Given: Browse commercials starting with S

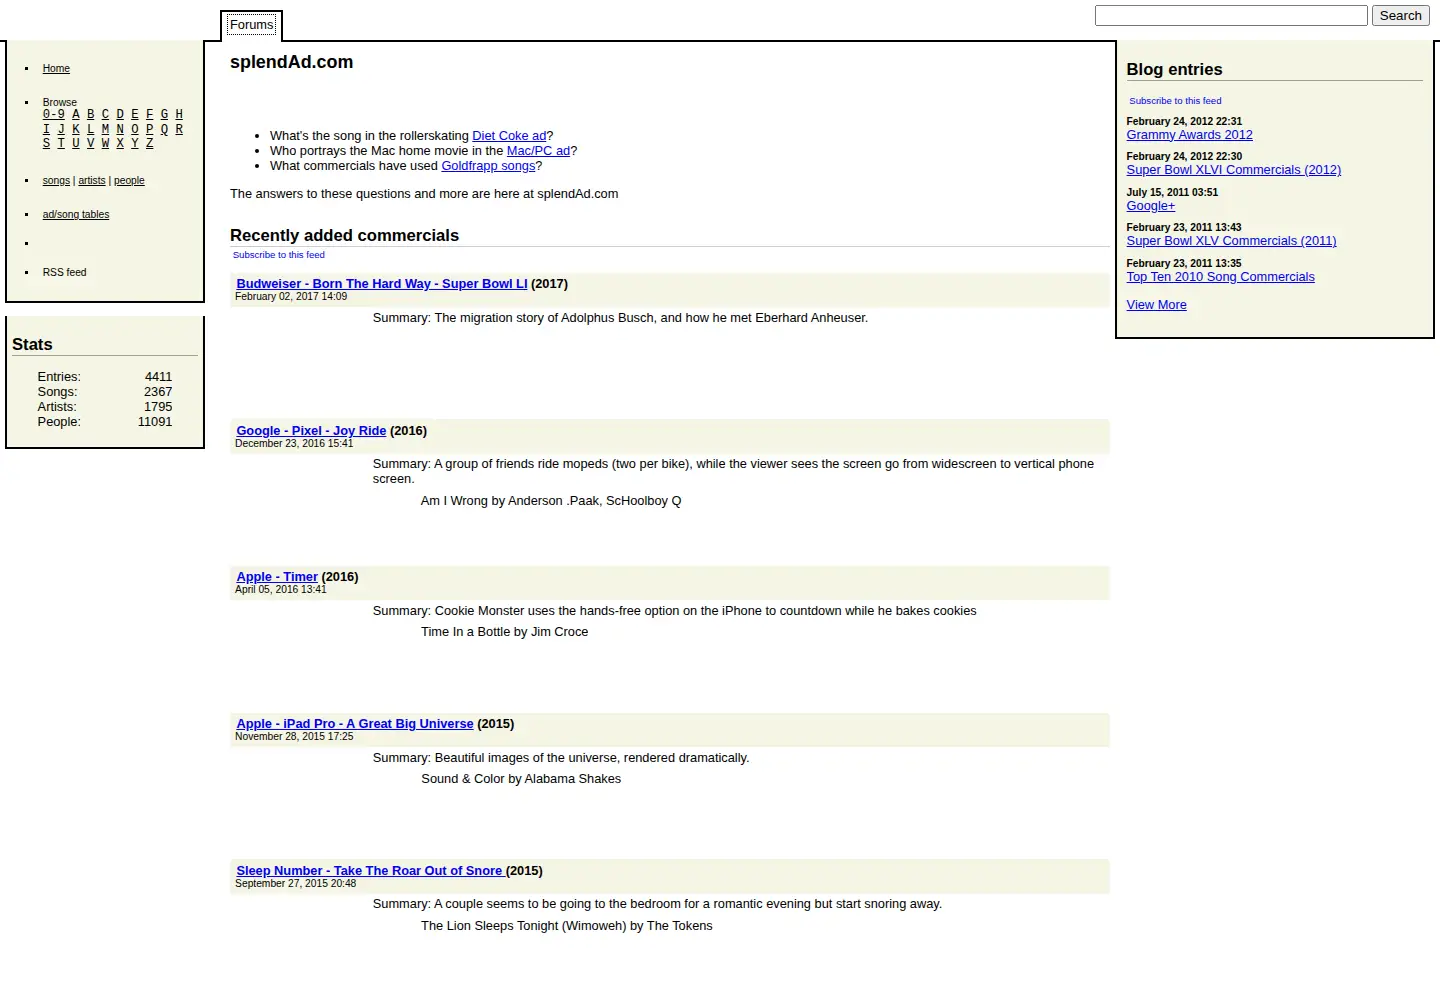Looking at the screenshot, I should [x=46, y=144].
